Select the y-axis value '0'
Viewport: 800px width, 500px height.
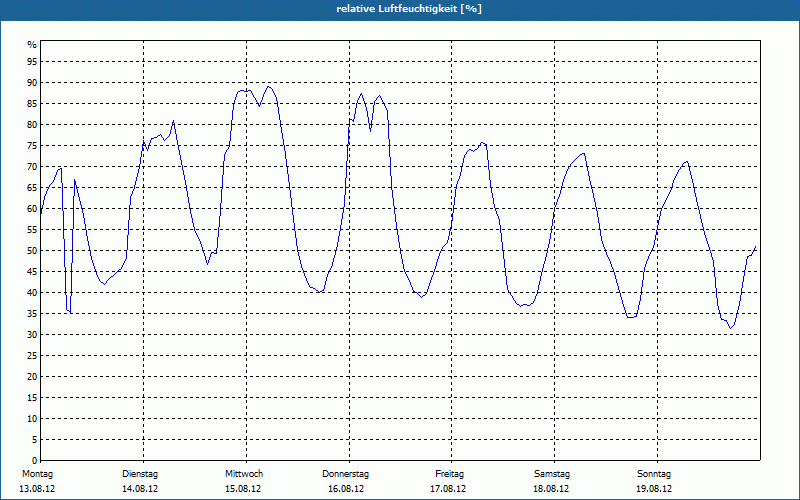tap(35, 460)
